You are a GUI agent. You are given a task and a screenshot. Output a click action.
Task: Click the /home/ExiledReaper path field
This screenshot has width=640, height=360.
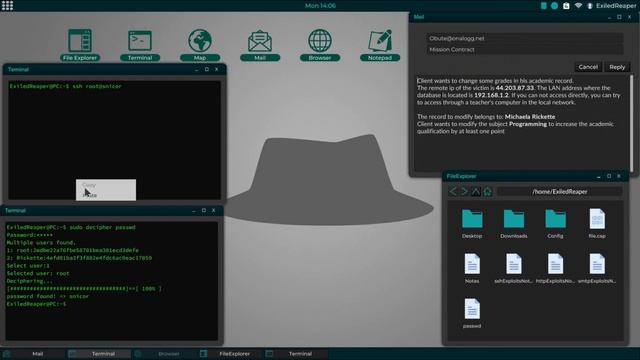click(x=560, y=191)
